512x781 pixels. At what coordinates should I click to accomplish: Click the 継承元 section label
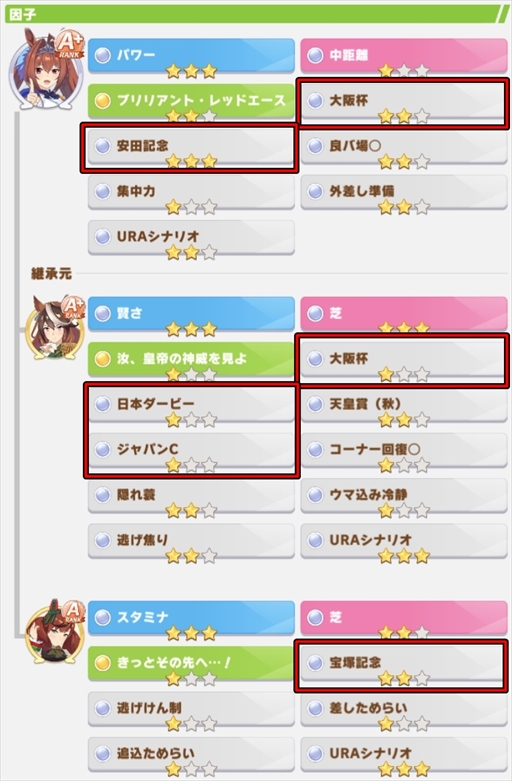click(51, 273)
